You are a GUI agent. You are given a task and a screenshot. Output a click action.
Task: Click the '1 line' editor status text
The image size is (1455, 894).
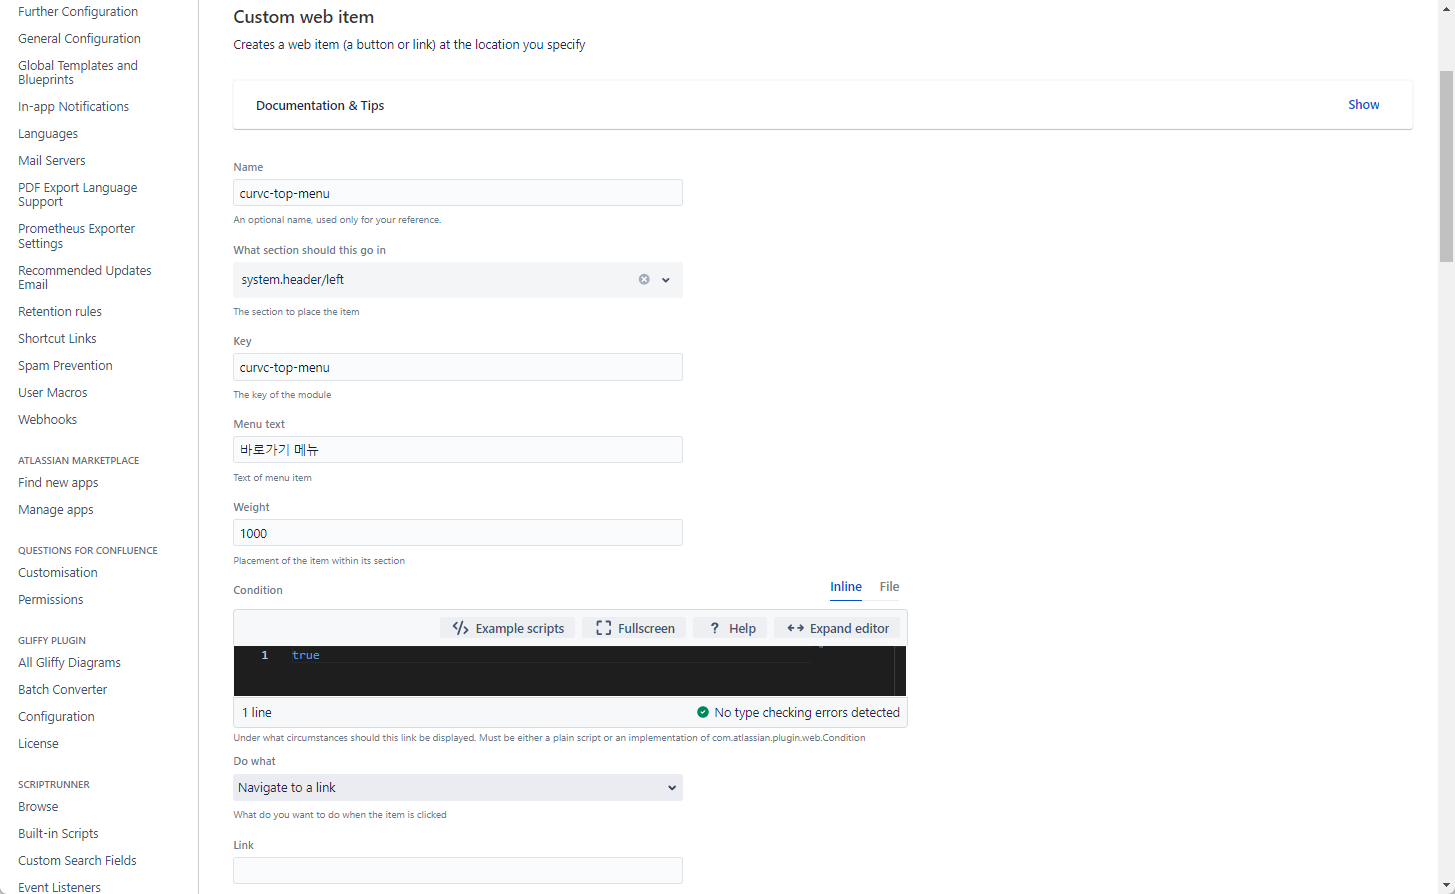click(x=257, y=712)
